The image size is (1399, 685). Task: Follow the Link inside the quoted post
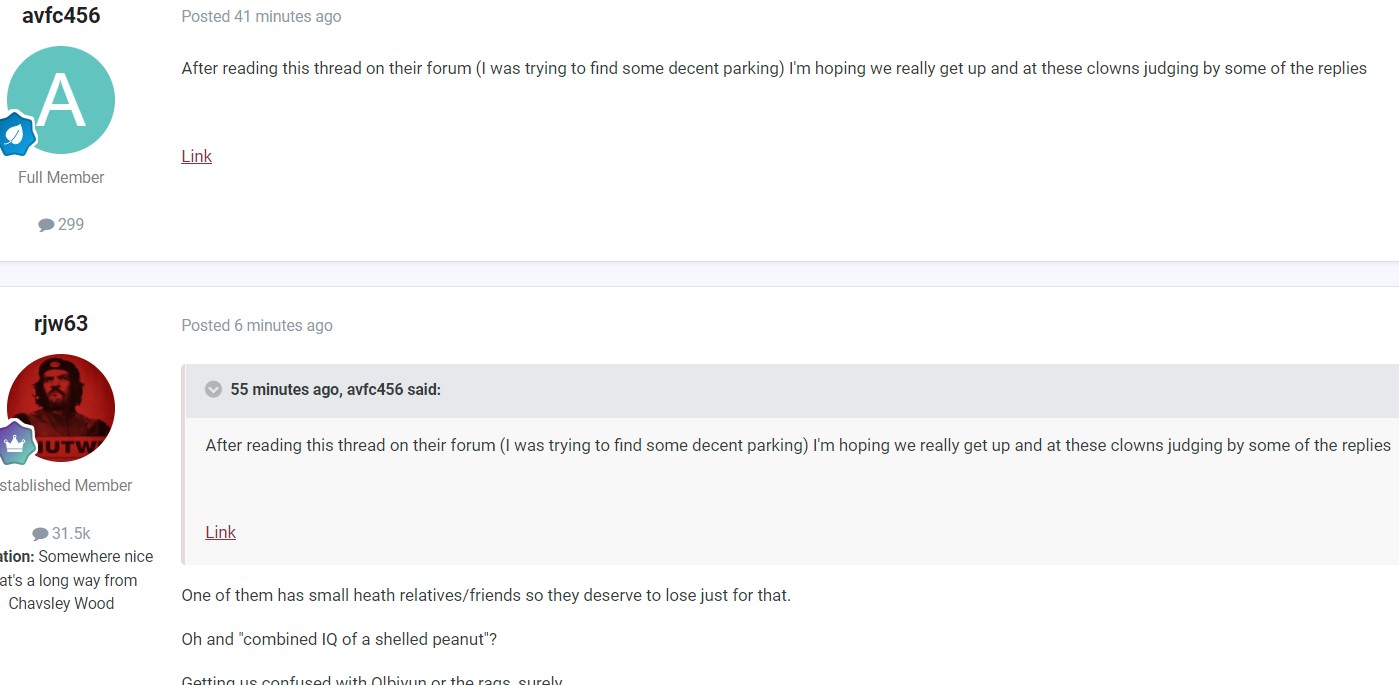(x=221, y=532)
